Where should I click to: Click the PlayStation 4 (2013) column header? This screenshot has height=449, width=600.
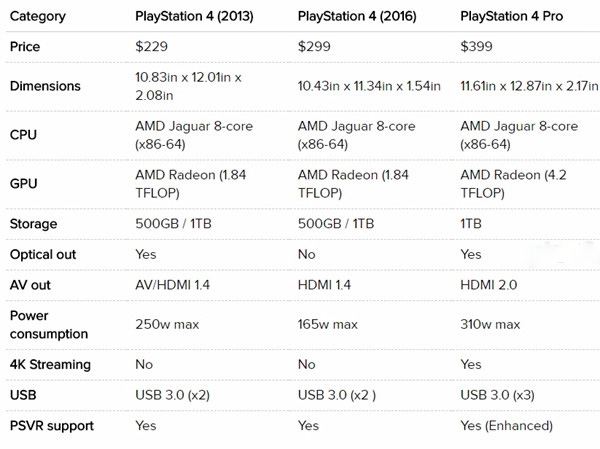click(x=194, y=16)
